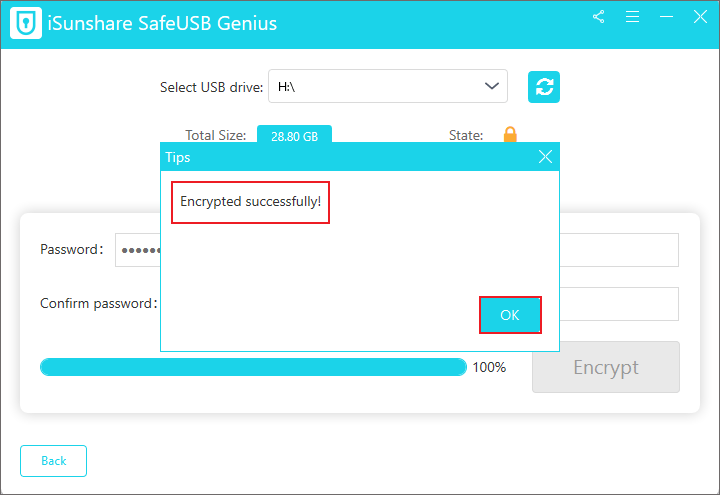This screenshot has height=495, width=720.
Task: Open the share options icon
Action: pos(599,17)
